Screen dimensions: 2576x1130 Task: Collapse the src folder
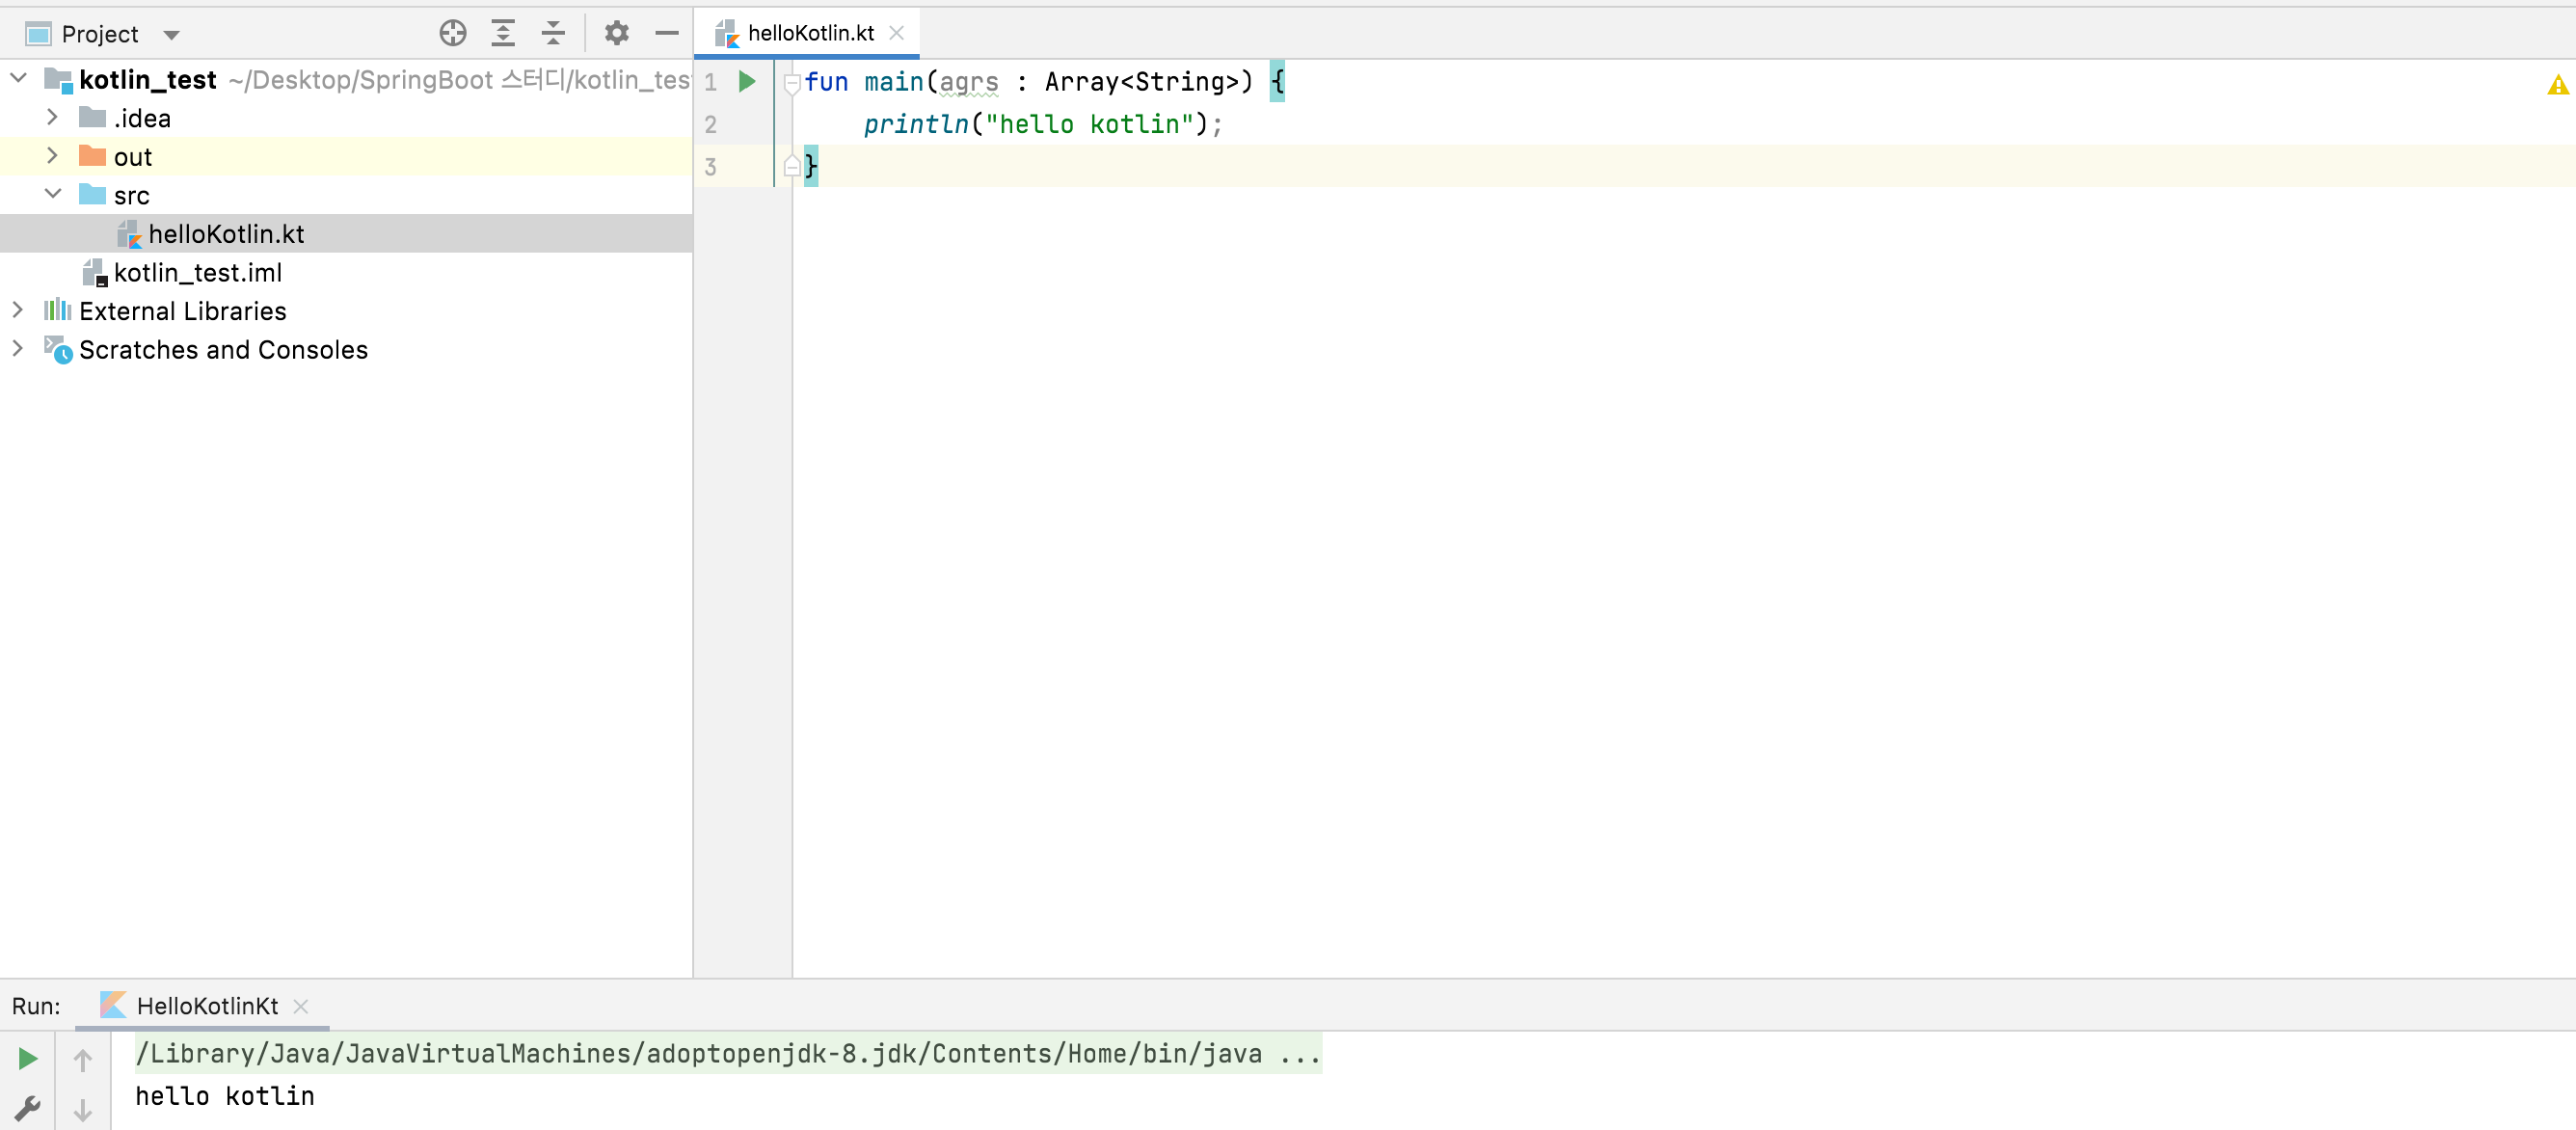[x=52, y=194]
